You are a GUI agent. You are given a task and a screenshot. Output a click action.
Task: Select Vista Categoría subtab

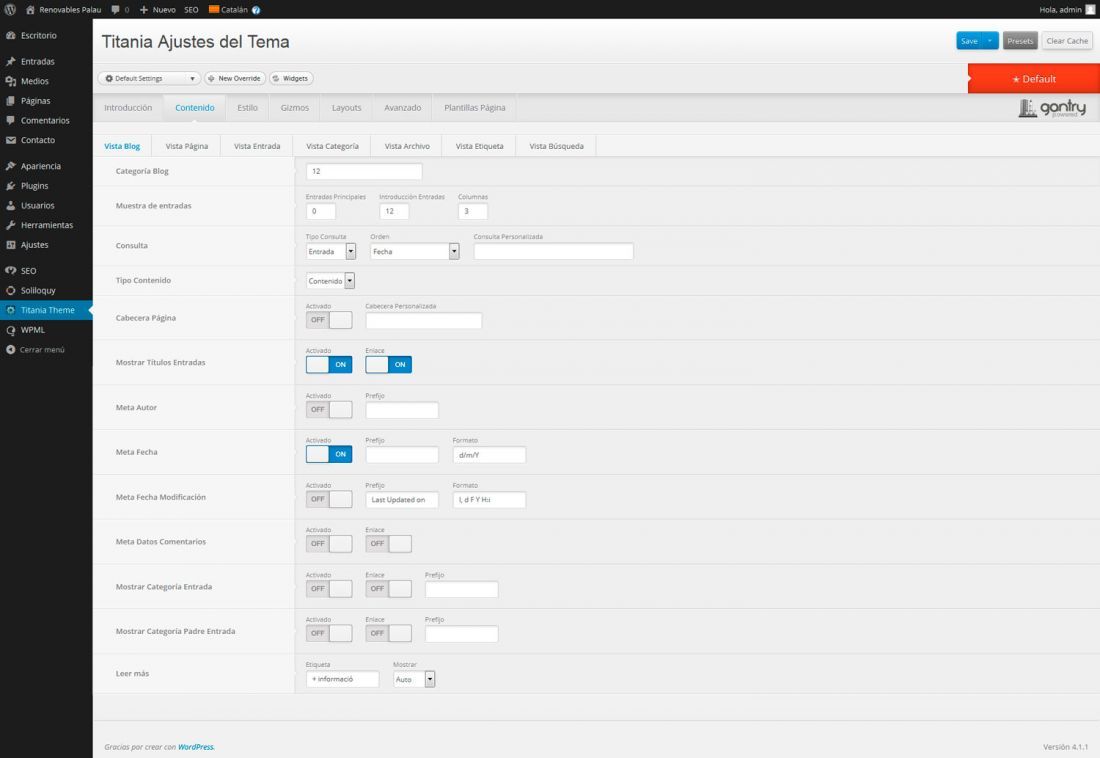333,146
